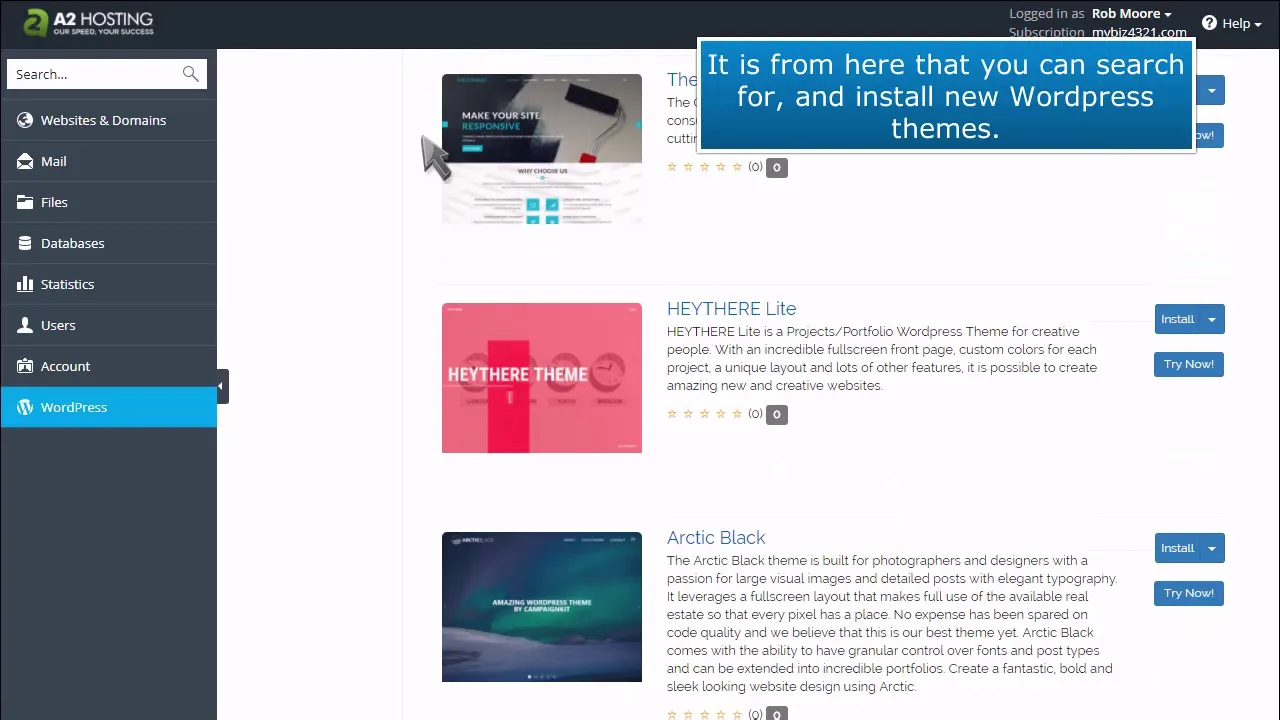Click the star rating of the top theme
This screenshot has width=1280, height=720.
tap(705, 167)
